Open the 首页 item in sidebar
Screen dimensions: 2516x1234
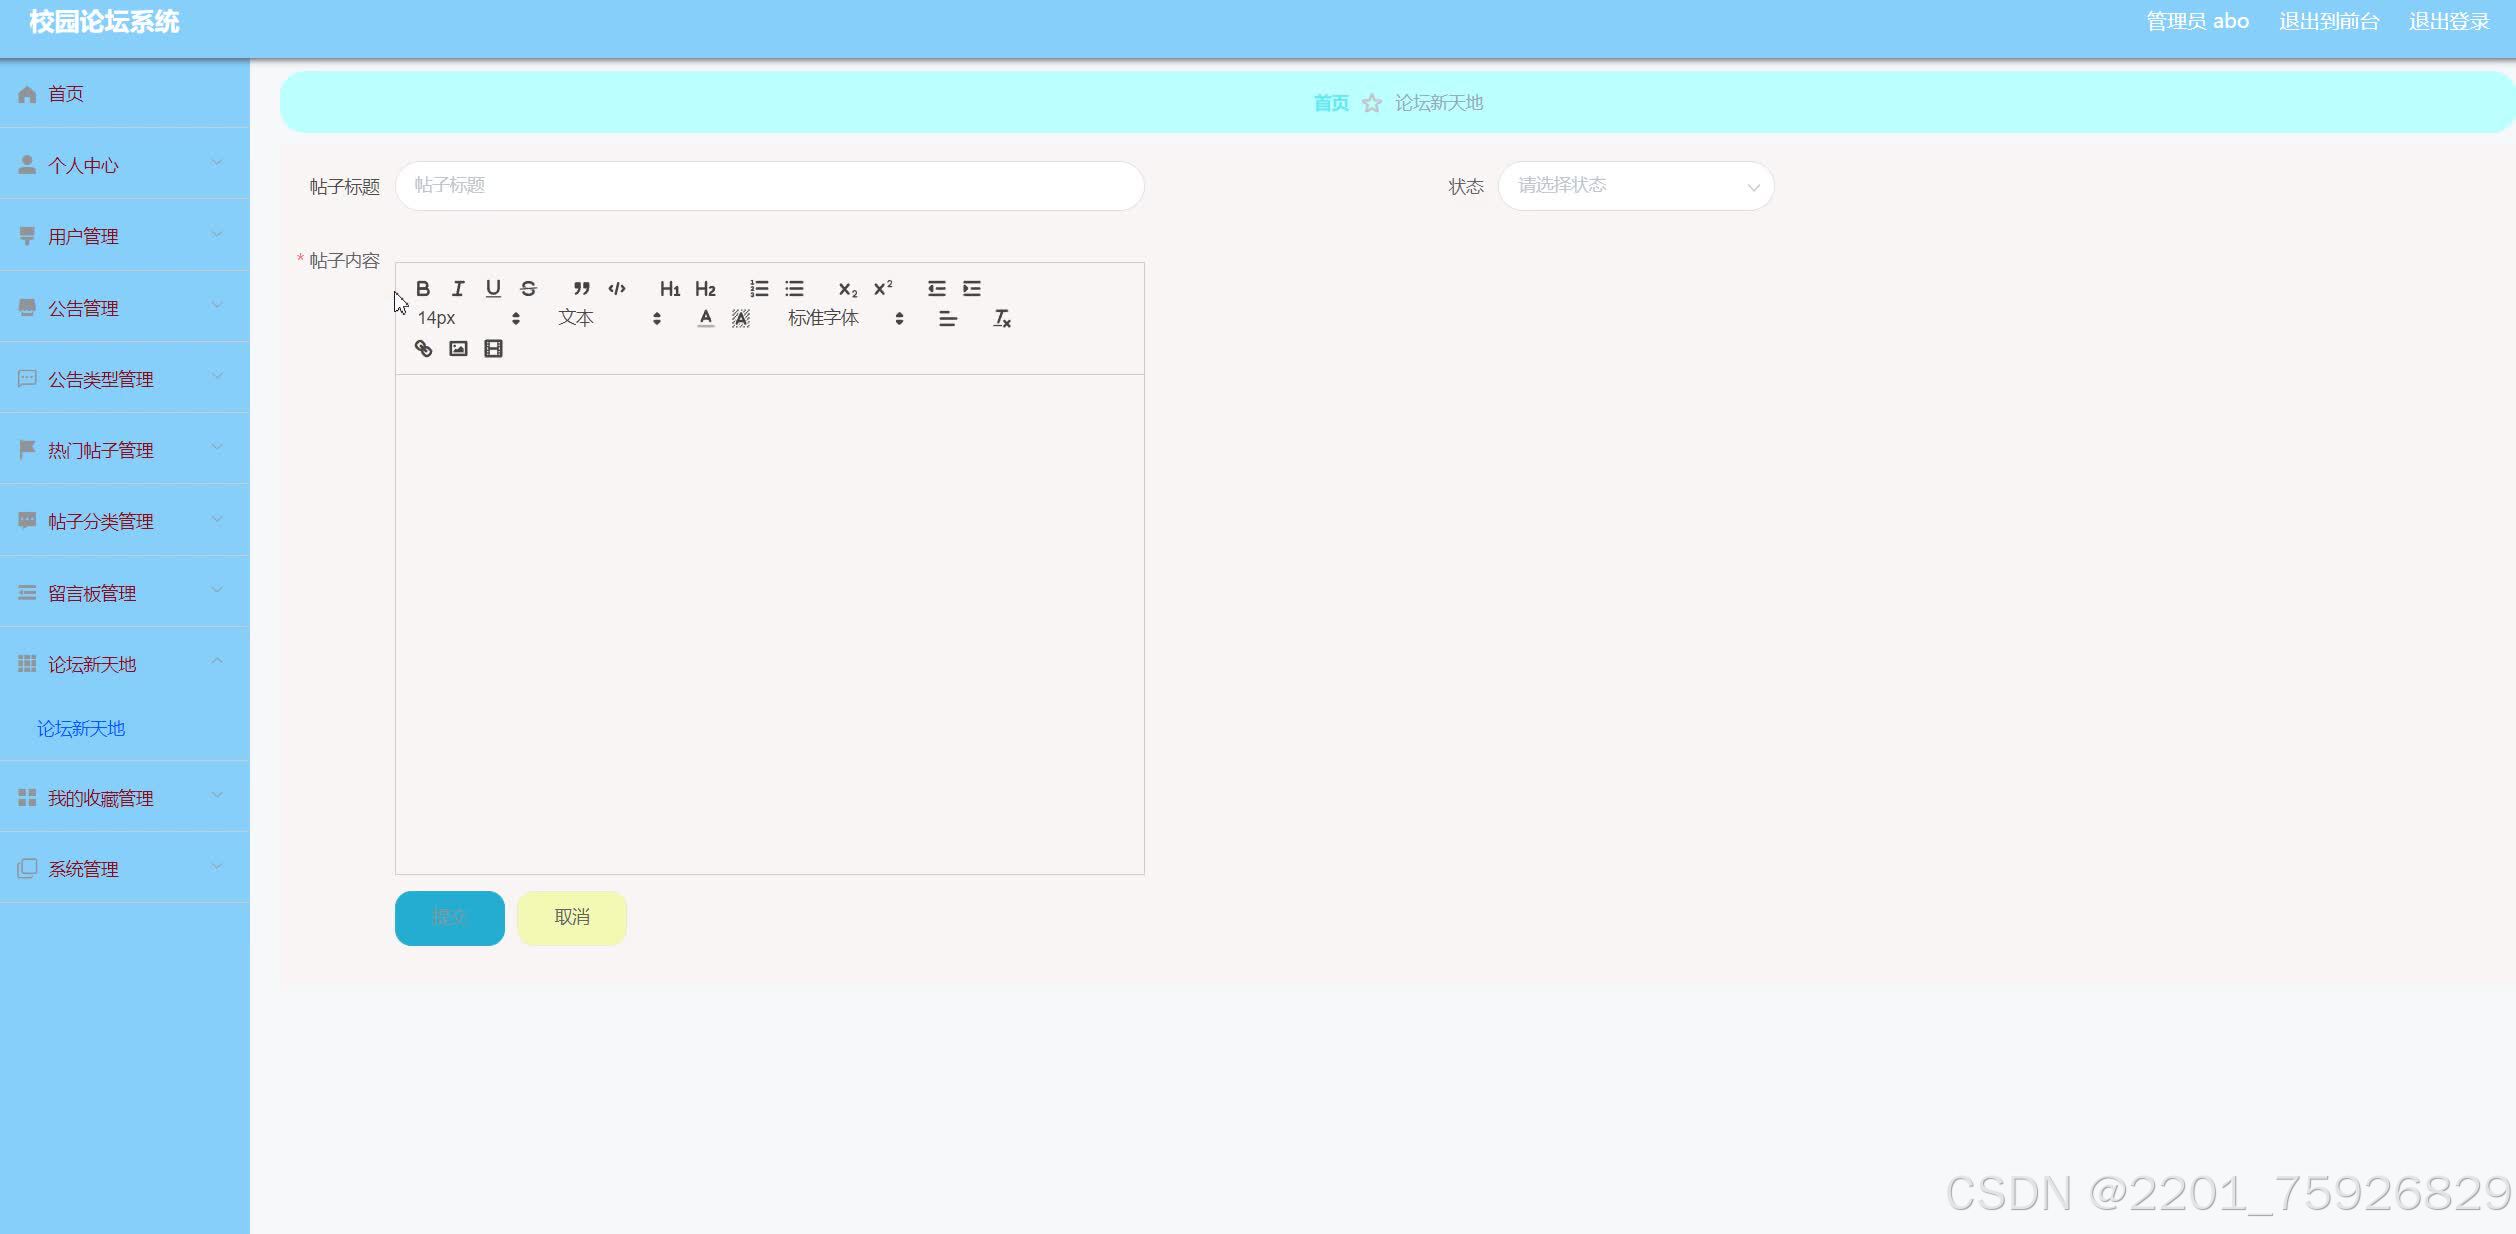tap(66, 94)
